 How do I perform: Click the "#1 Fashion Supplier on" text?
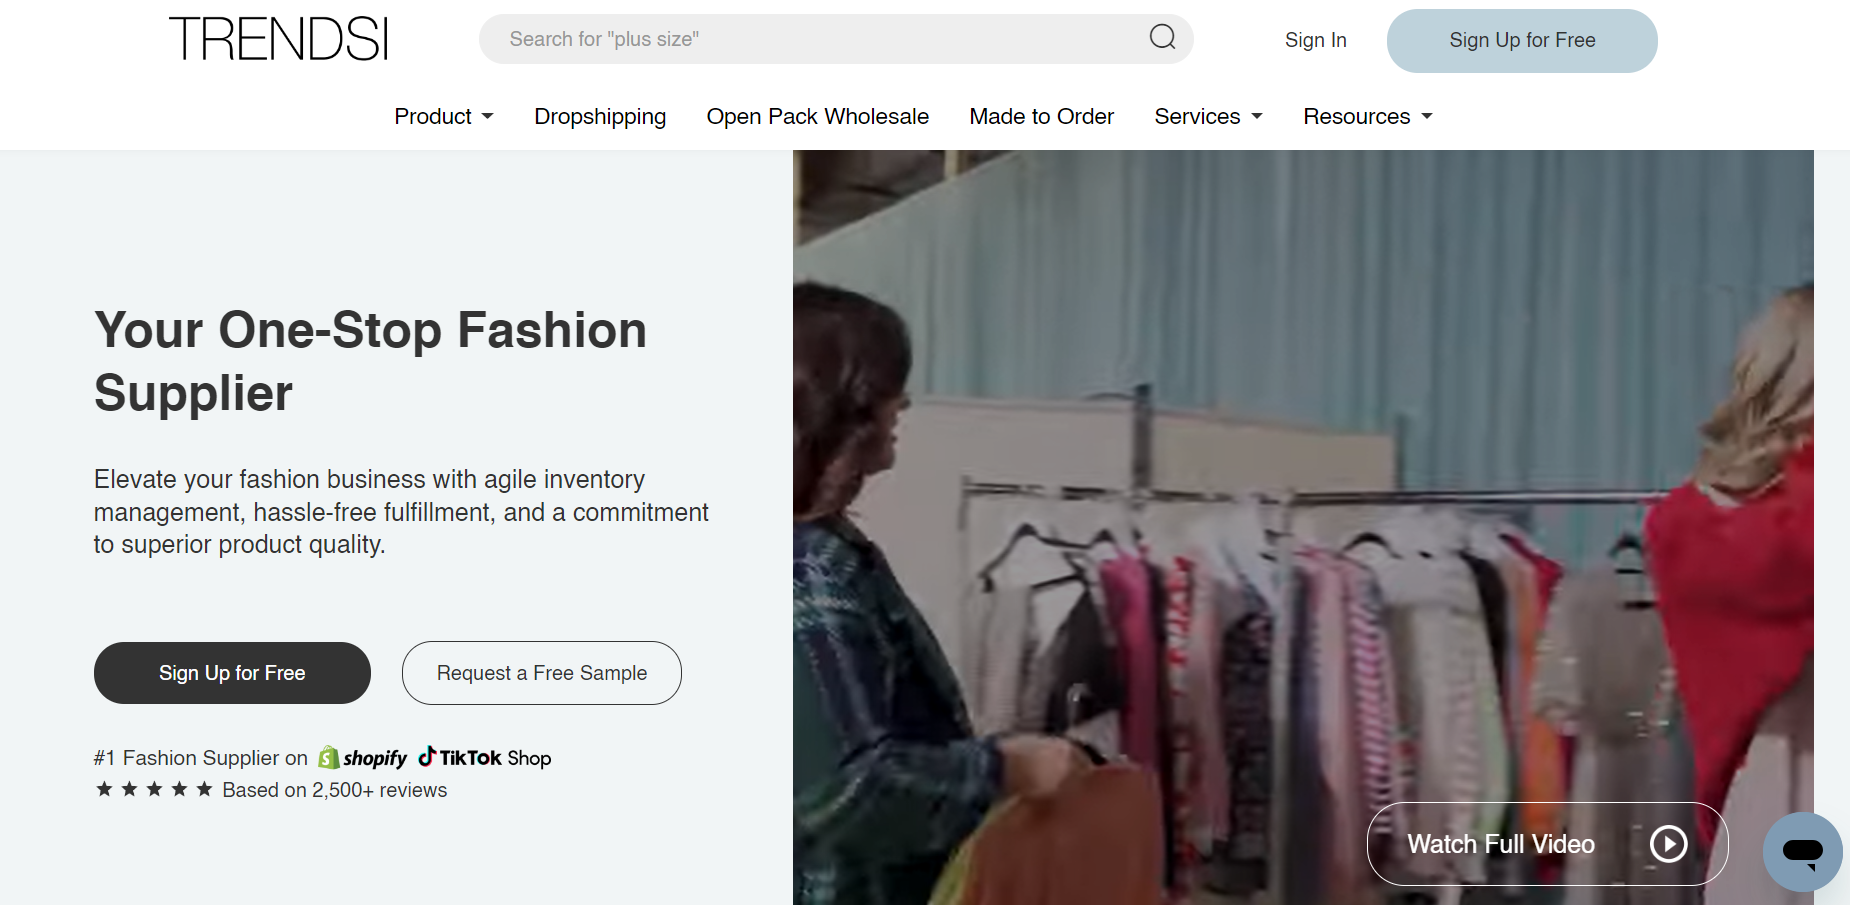point(201,758)
